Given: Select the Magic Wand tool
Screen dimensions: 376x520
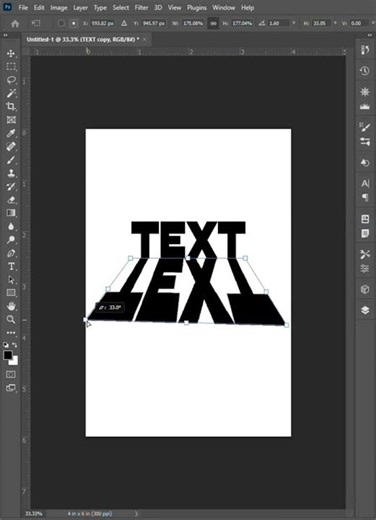Looking at the screenshot, I should (x=11, y=93).
